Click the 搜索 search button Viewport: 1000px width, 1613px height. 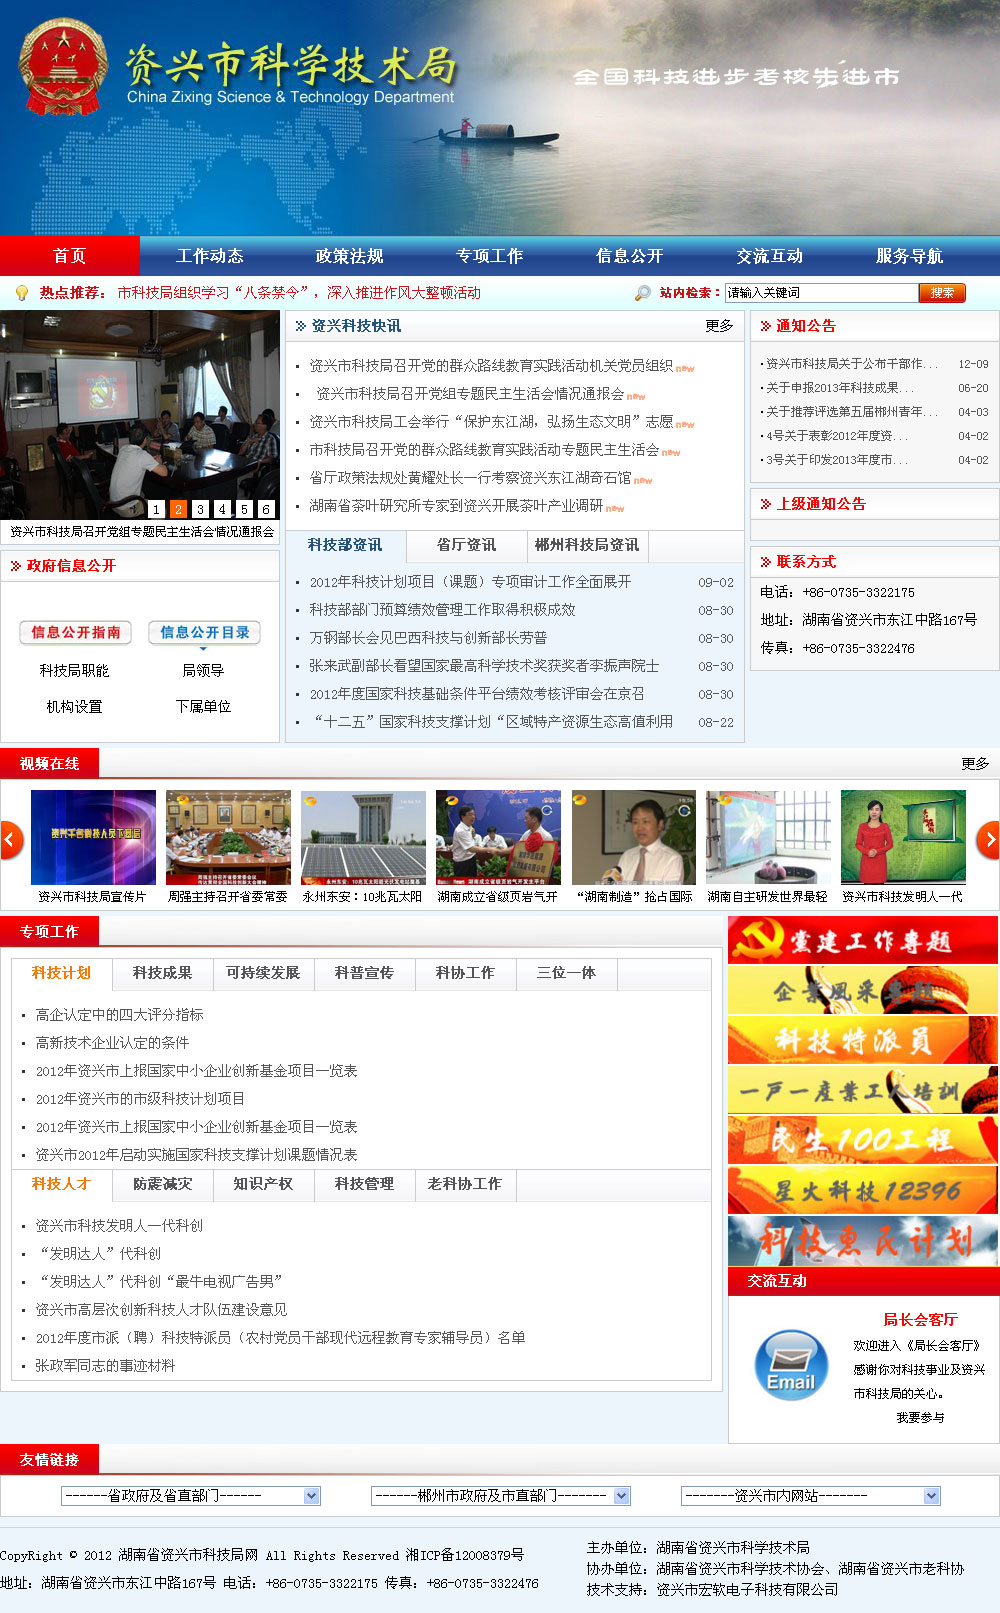[942, 293]
